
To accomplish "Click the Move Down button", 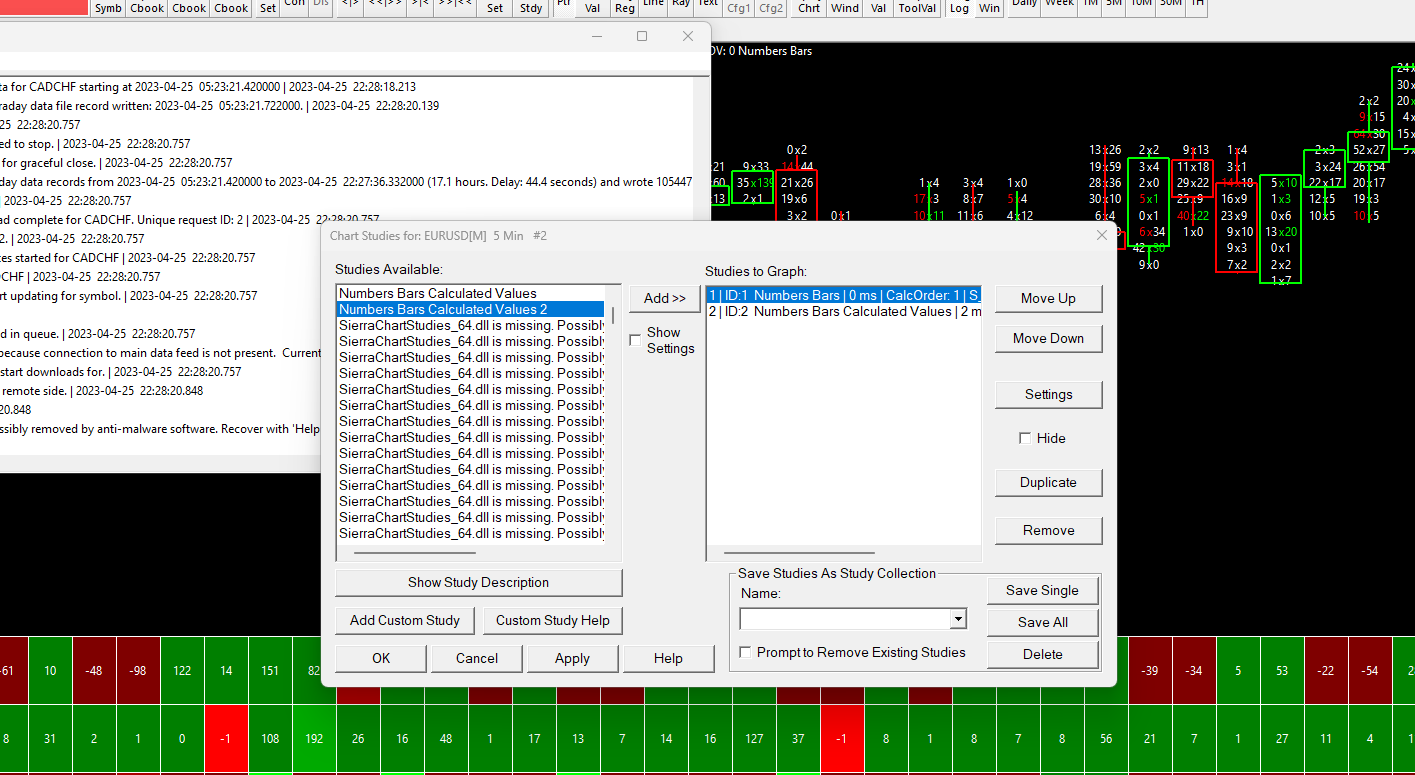I will (1048, 338).
